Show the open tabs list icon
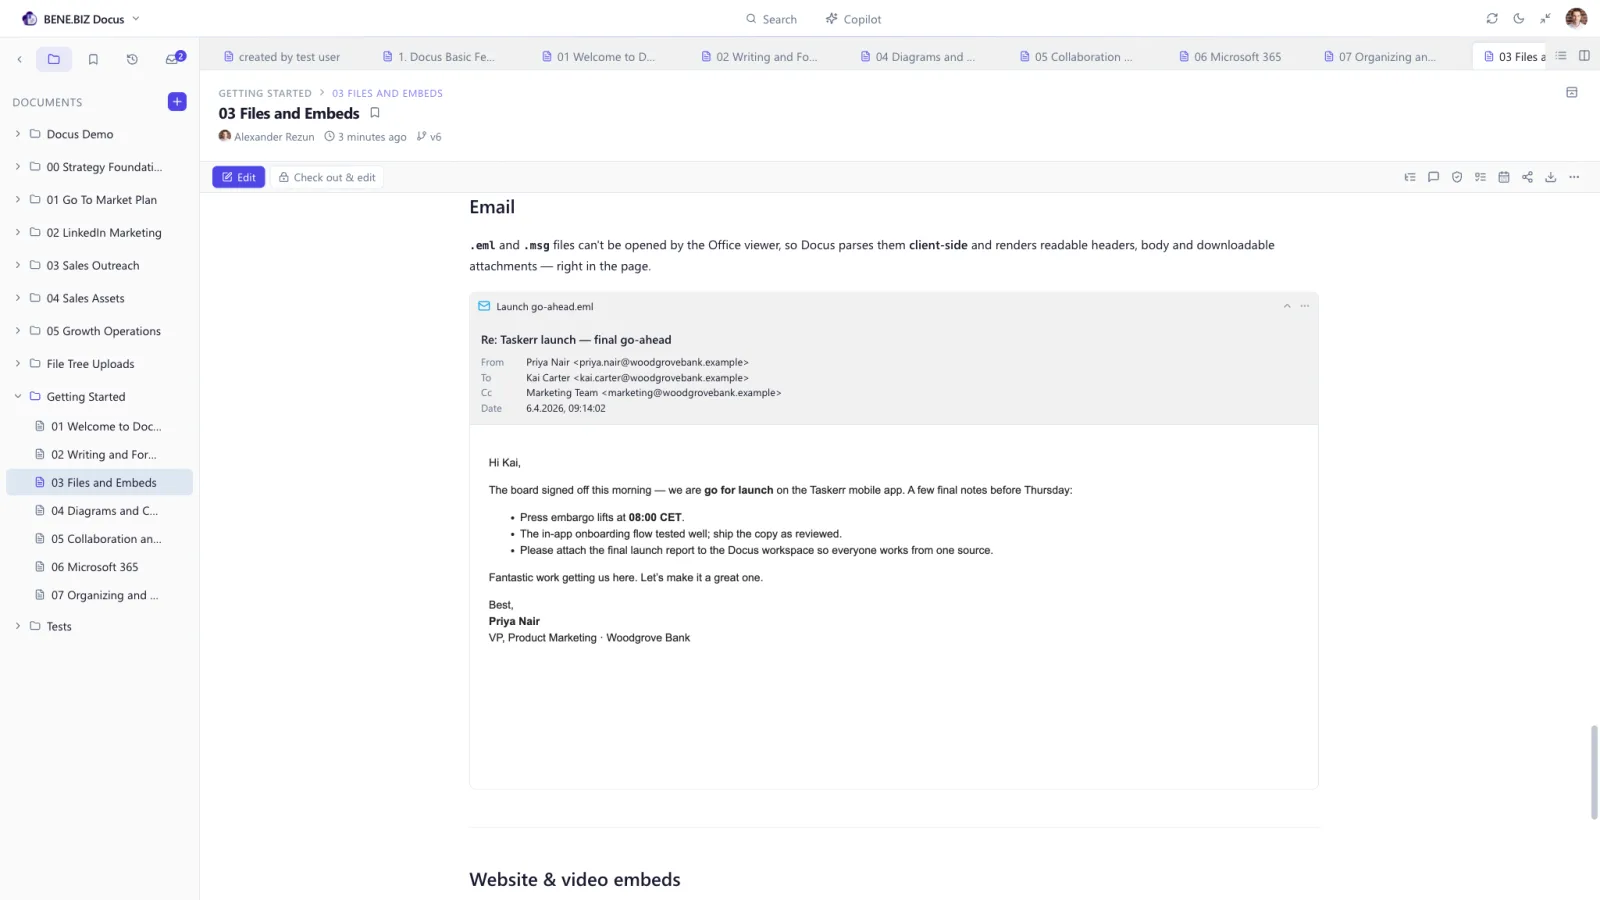 (x=1561, y=56)
